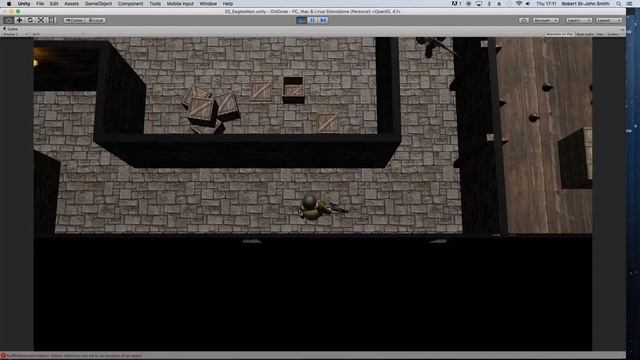Open the AirPlay display menu
The image size is (640, 360).
[x=479, y=4]
